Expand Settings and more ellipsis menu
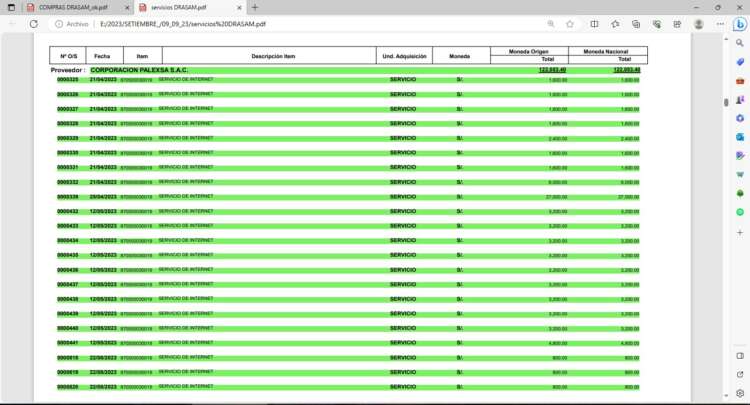 point(718,23)
